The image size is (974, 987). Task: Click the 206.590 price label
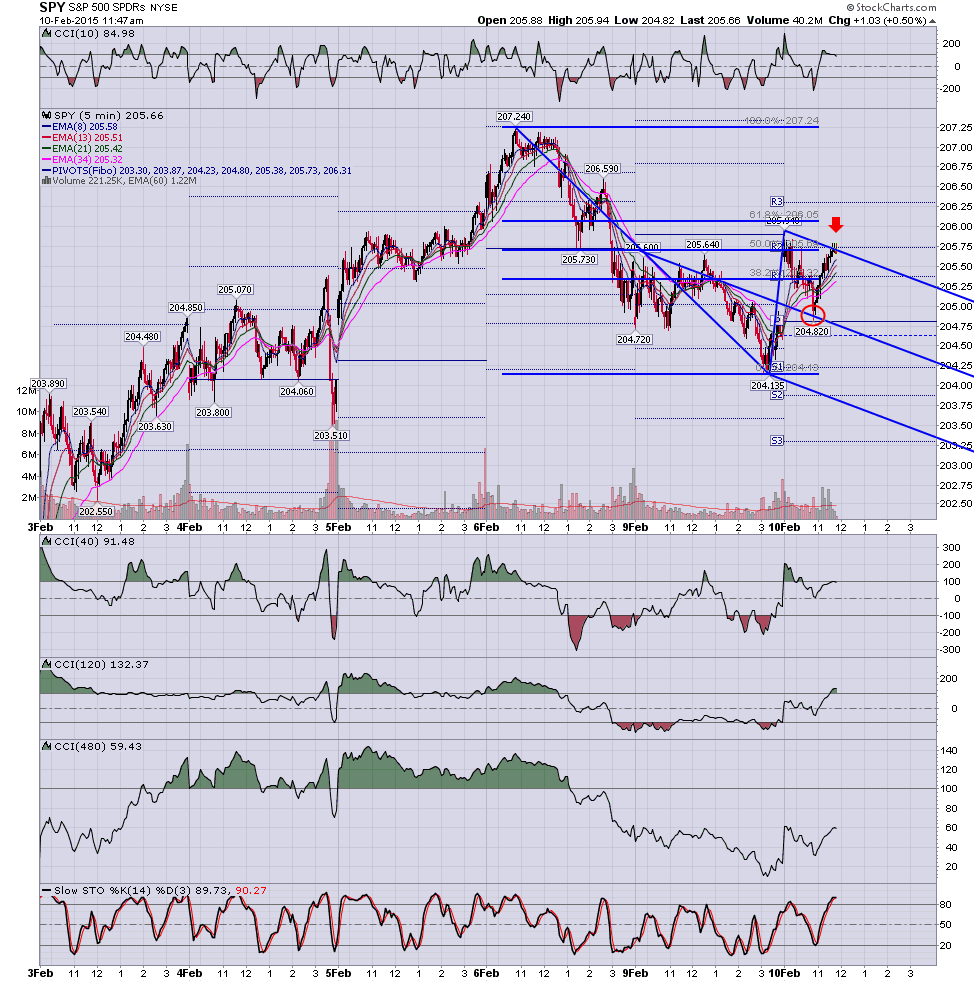click(x=602, y=169)
